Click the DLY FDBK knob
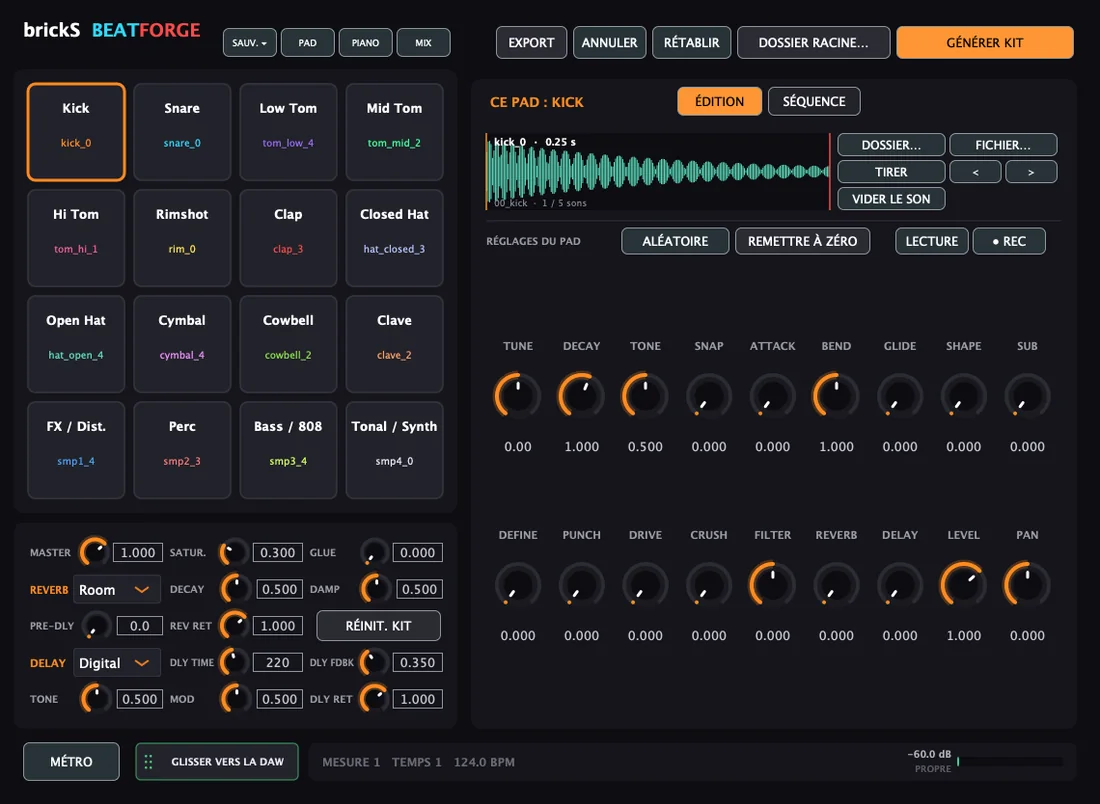 [x=375, y=662]
